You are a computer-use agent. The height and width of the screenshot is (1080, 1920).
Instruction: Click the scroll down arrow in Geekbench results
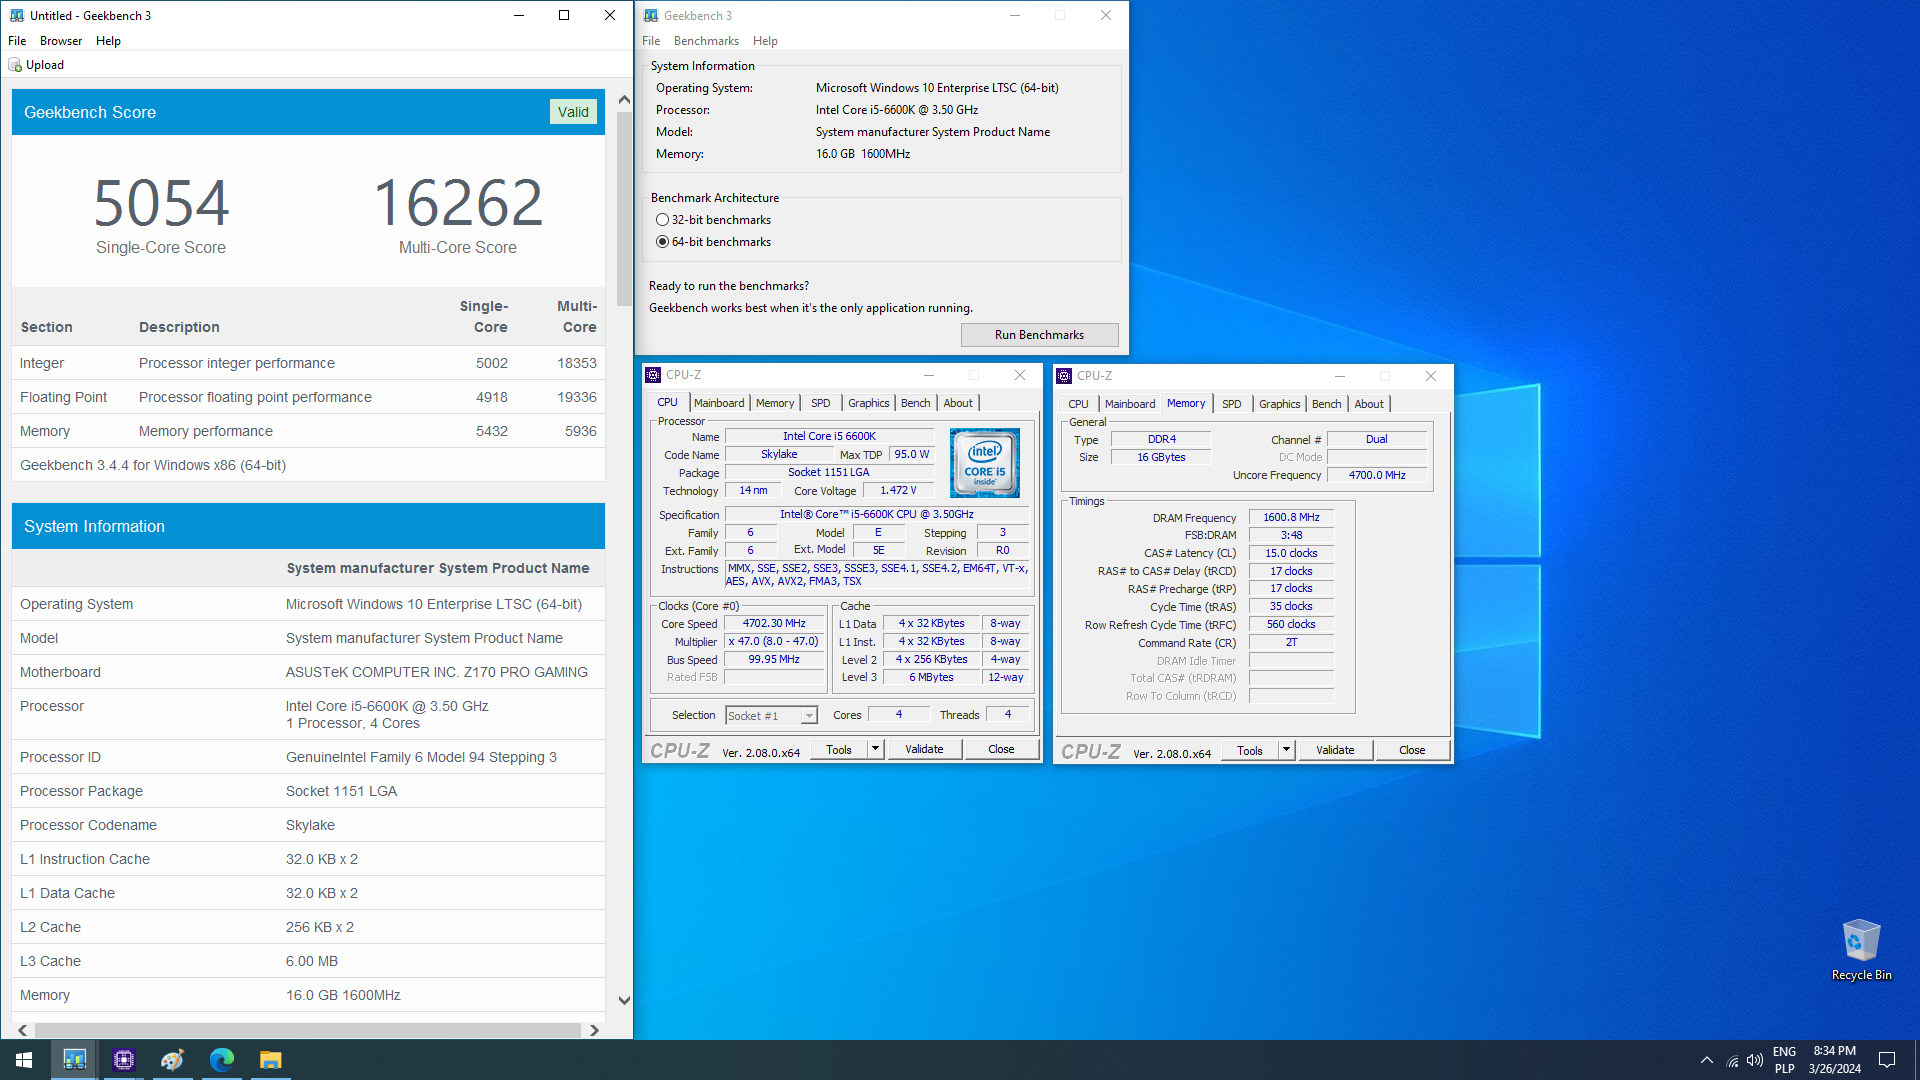point(624,1000)
